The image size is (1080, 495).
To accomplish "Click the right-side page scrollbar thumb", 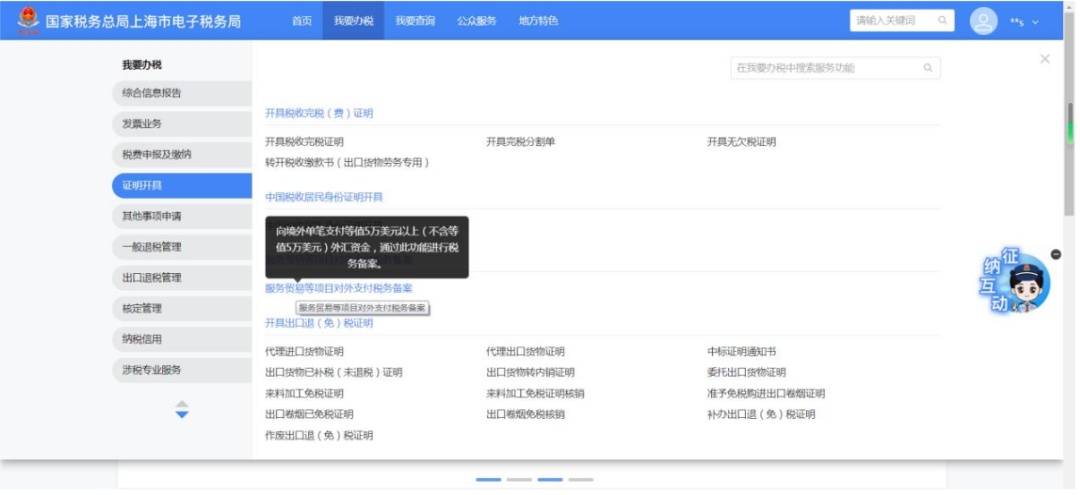I will click(x=1070, y=124).
